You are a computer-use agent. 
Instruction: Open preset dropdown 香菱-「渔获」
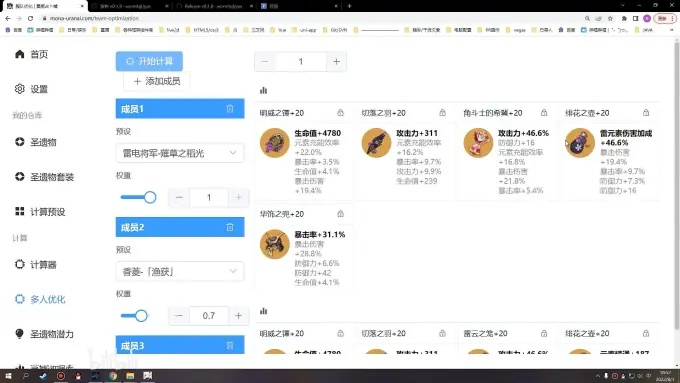(x=180, y=272)
